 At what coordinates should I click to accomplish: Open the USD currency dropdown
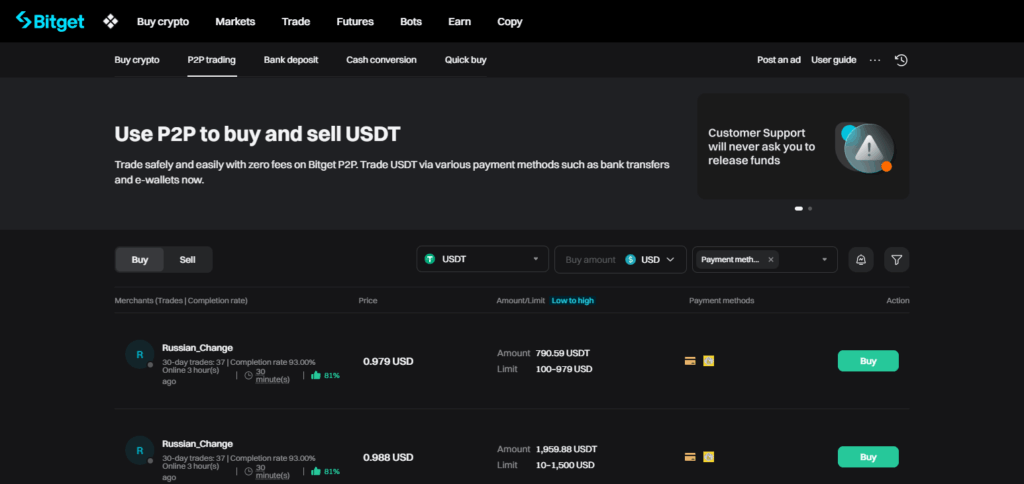tap(650, 259)
